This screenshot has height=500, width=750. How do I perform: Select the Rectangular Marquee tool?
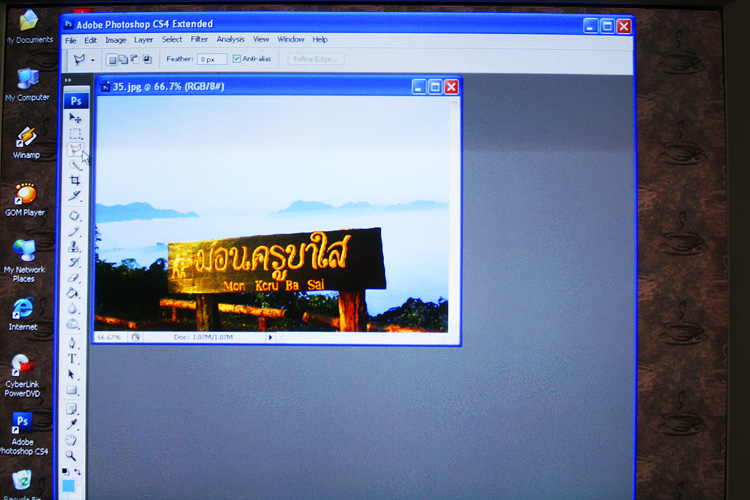[75, 133]
